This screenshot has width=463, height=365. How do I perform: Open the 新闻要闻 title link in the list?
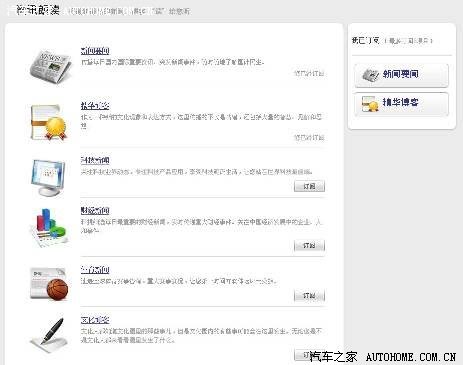pyautogui.click(x=95, y=51)
